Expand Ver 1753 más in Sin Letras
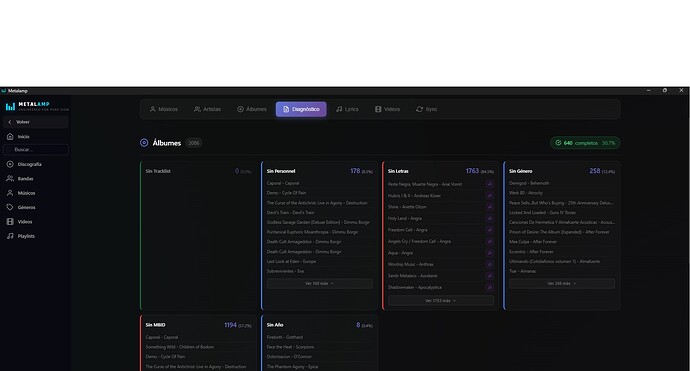 coord(440,301)
